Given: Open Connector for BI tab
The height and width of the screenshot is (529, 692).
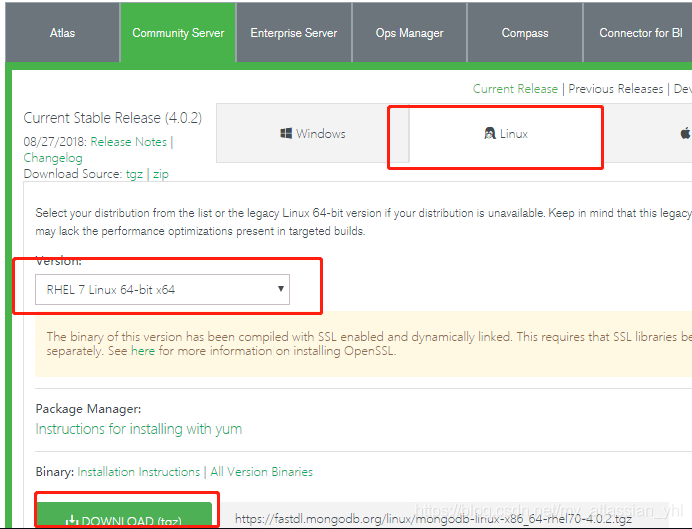Looking at the screenshot, I should pos(640,33).
